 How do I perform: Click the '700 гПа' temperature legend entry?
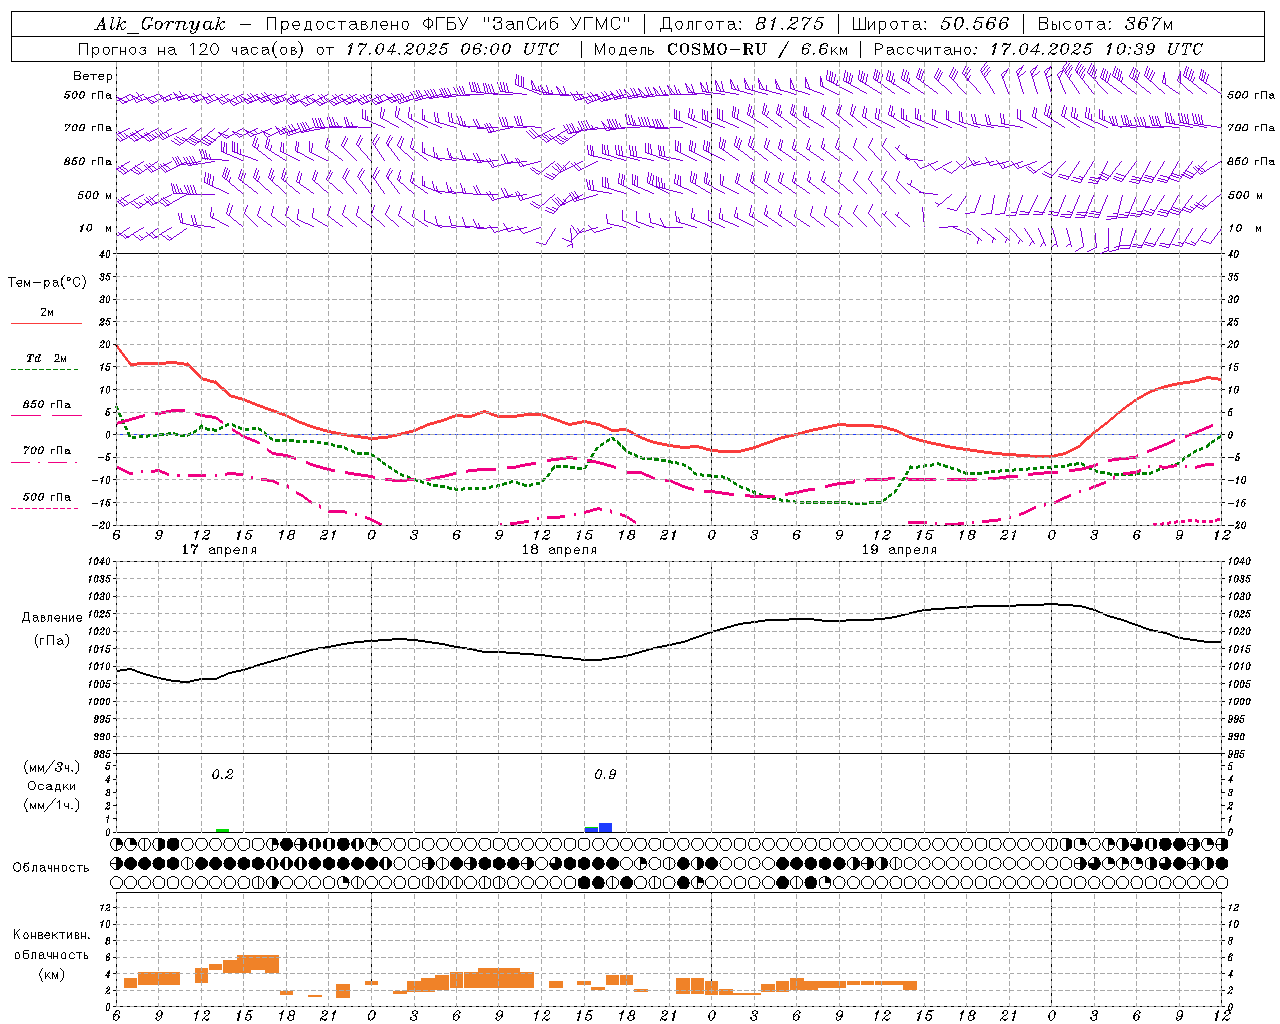click(x=47, y=450)
